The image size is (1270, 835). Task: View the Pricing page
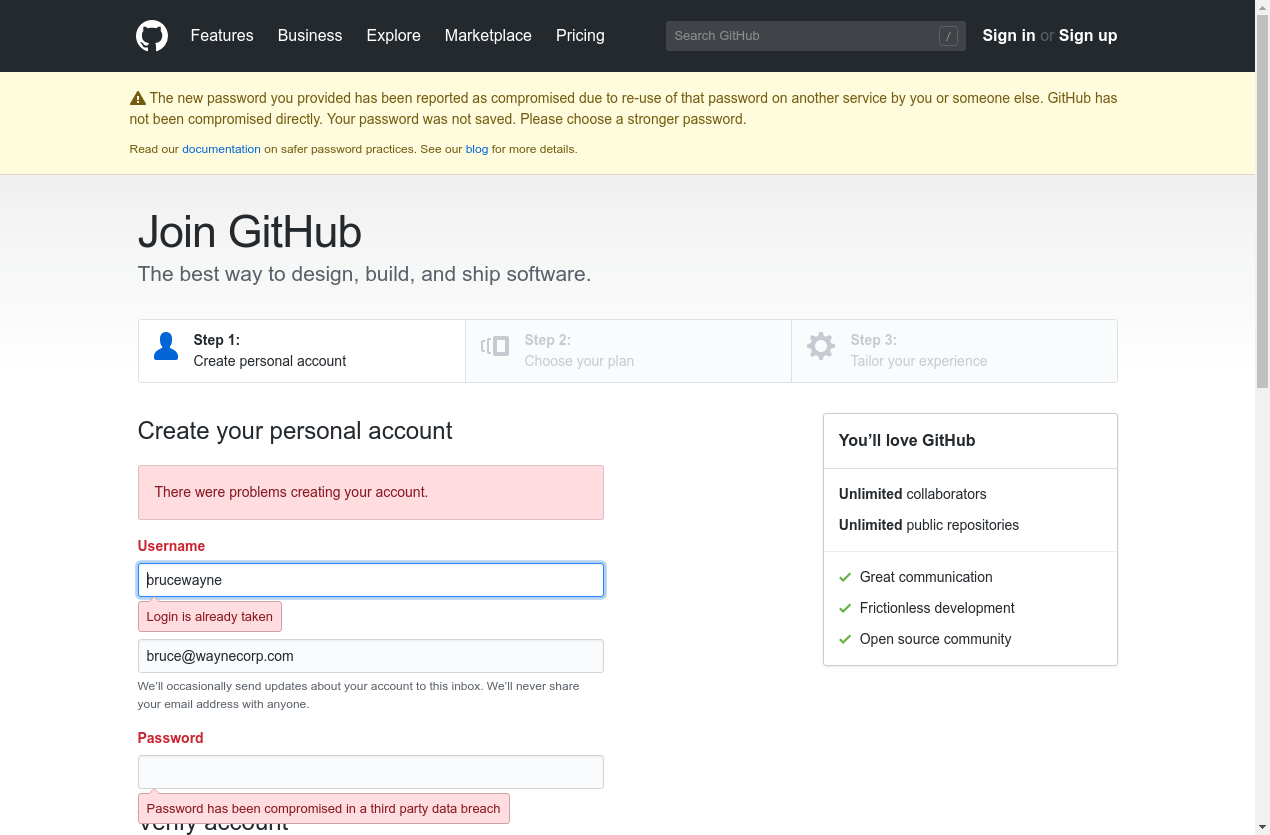[x=580, y=35]
